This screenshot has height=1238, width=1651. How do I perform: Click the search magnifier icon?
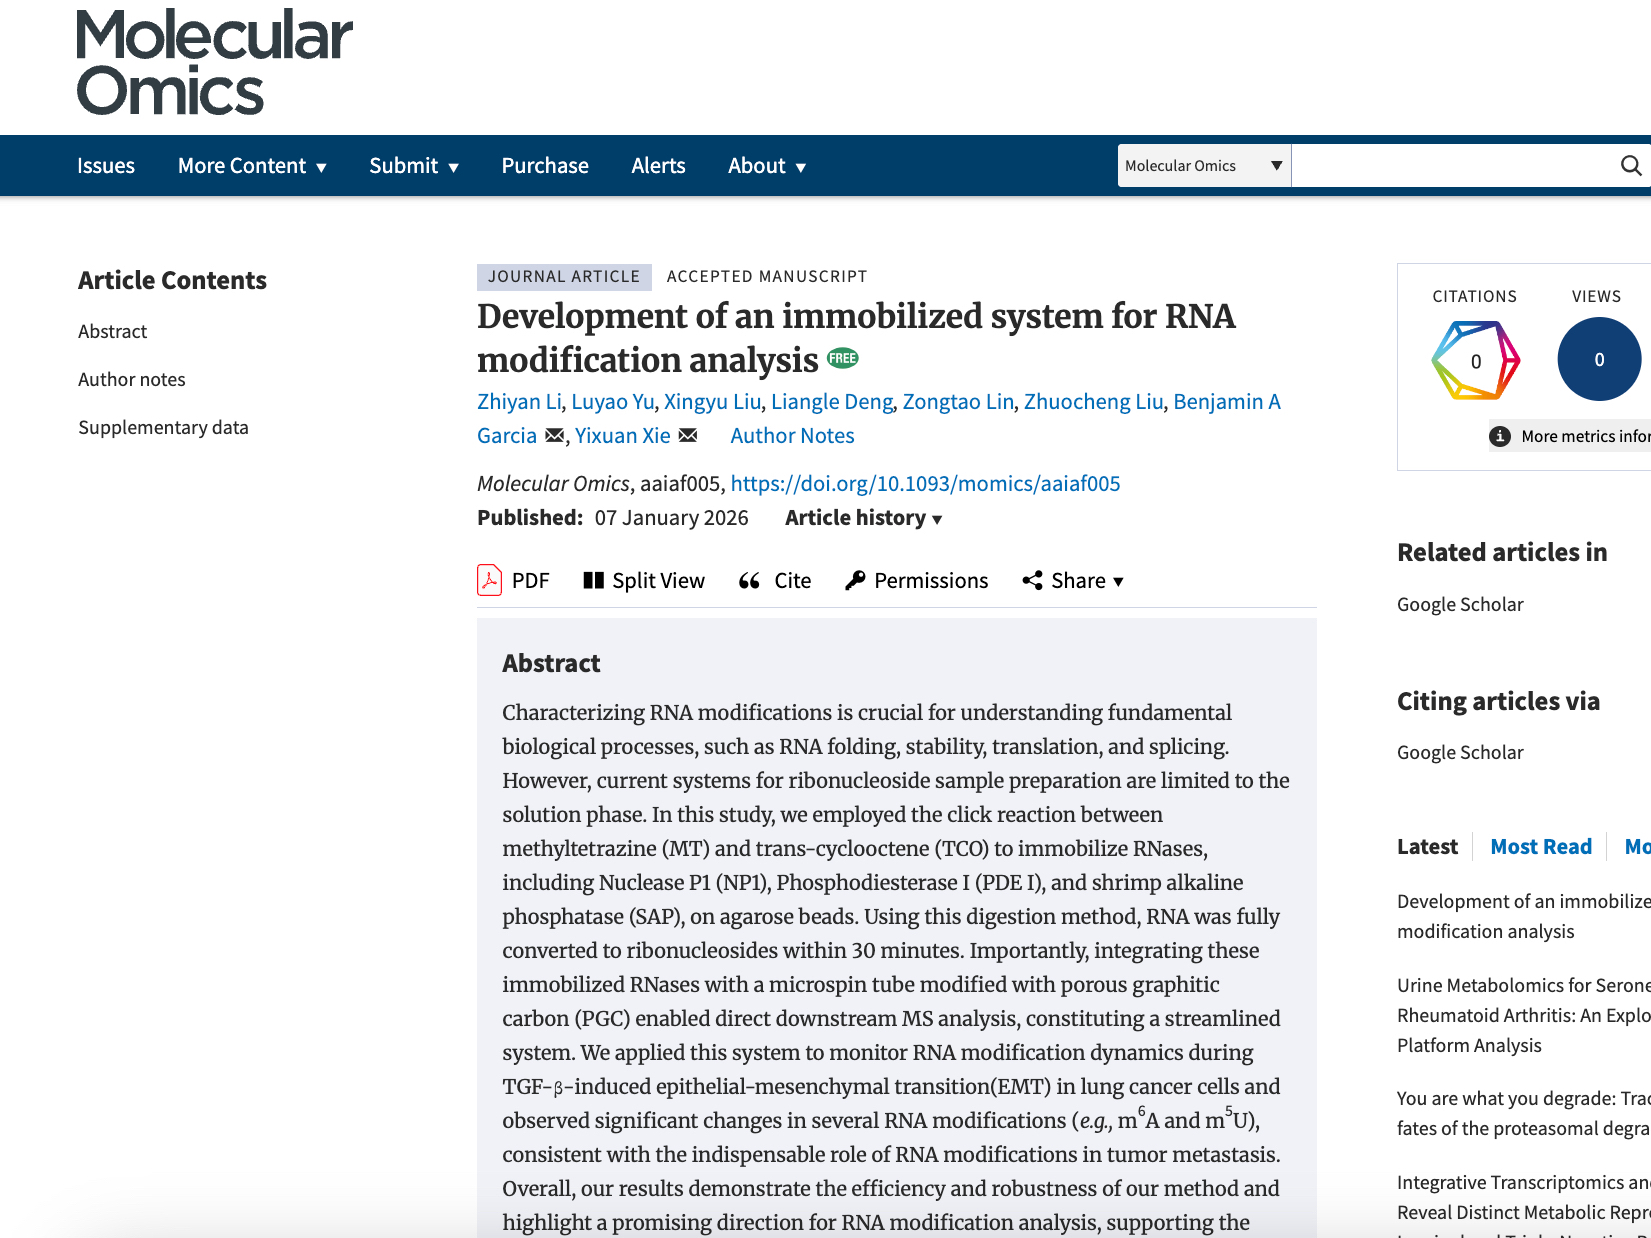click(1630, 166)
